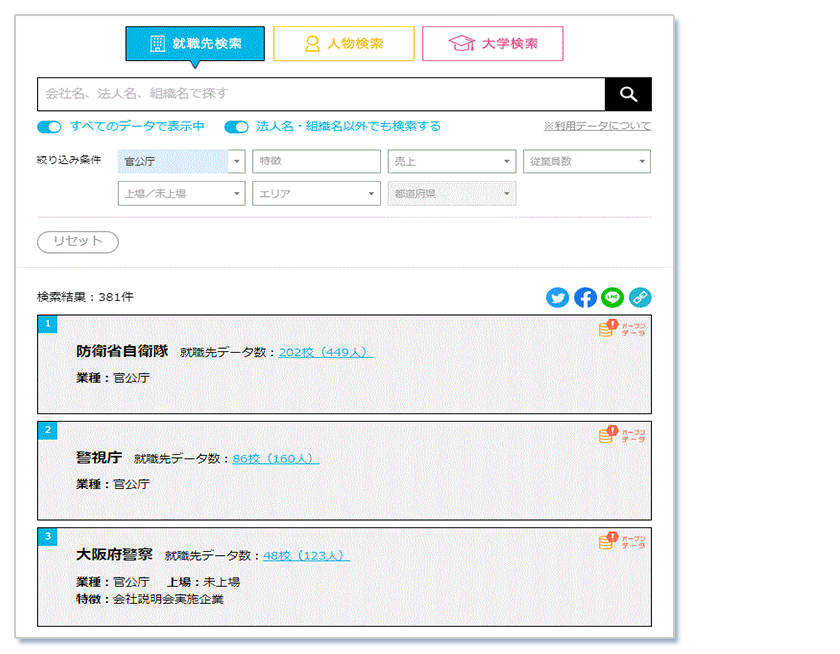This screenshot has height=654, width=840.
Task: Open the ※利用データについて link
Action: tap(597, 126)
